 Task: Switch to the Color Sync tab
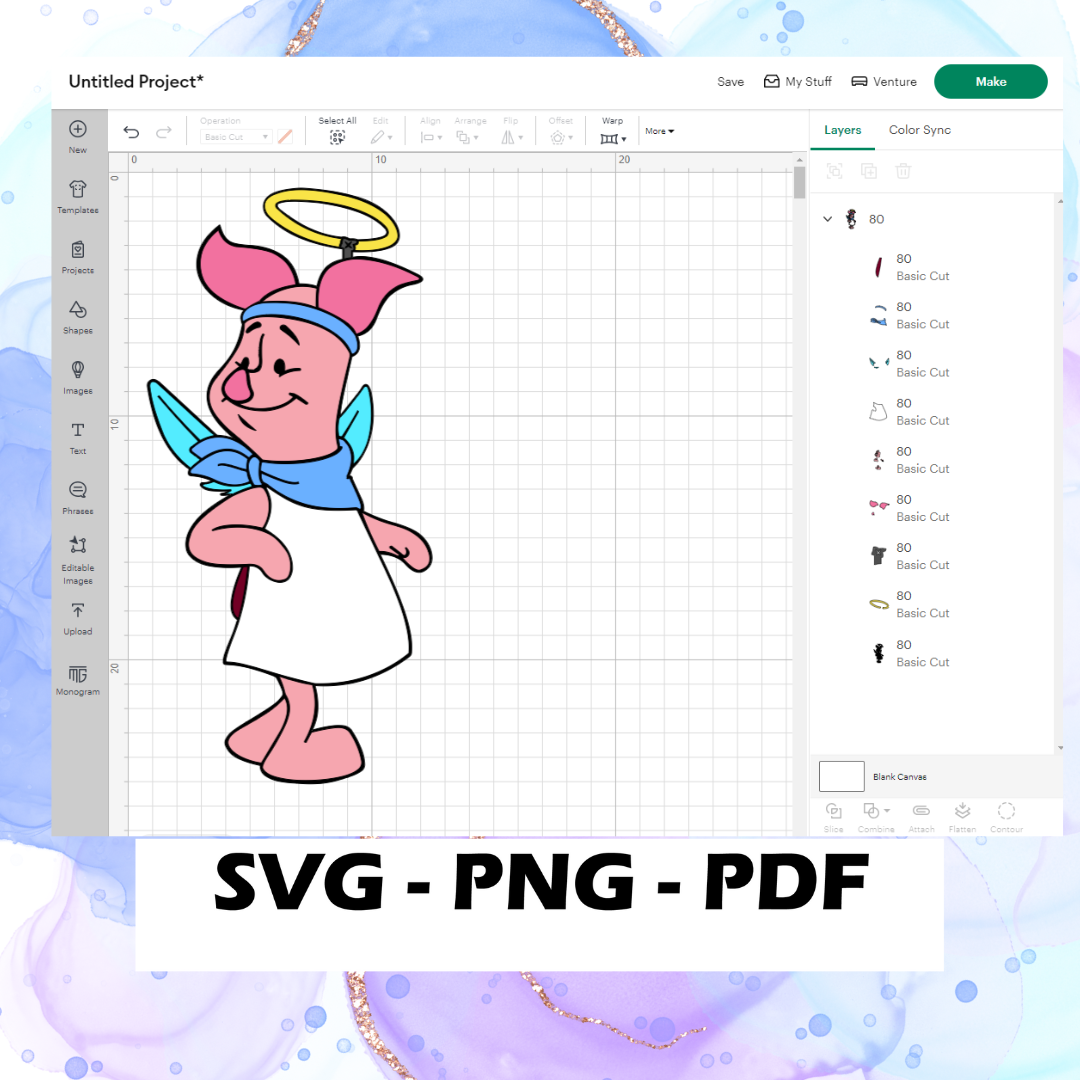920,129
